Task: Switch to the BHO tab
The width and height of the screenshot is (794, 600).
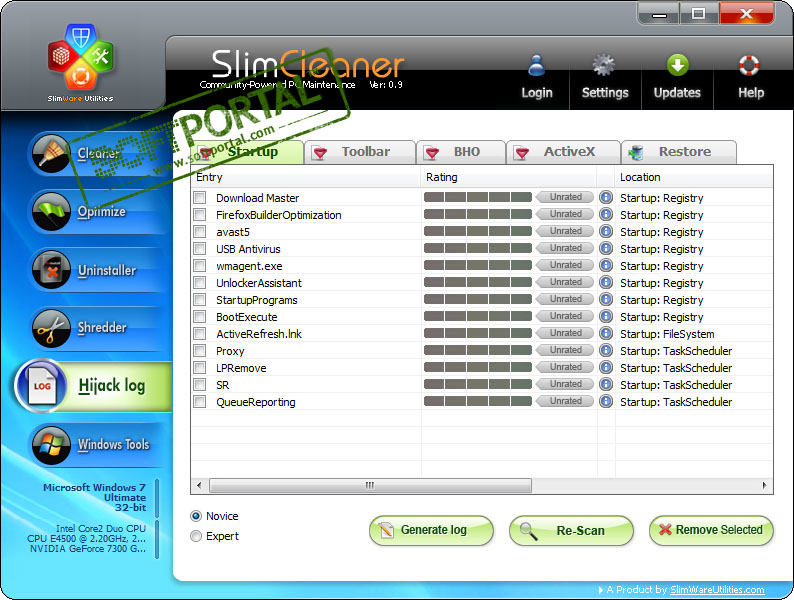Action: pyautogui.click(x=461, y=152)
